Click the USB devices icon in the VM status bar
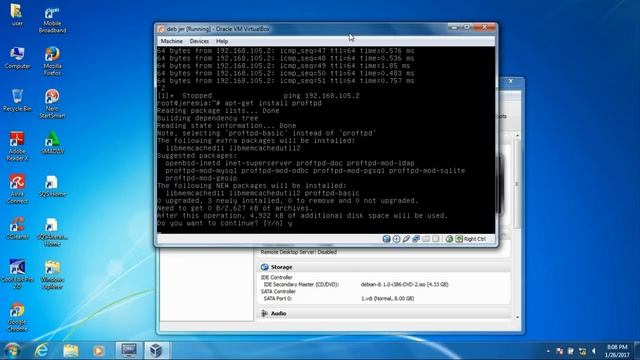The height and width of the screenshot is (360, 640). point(406,239)
